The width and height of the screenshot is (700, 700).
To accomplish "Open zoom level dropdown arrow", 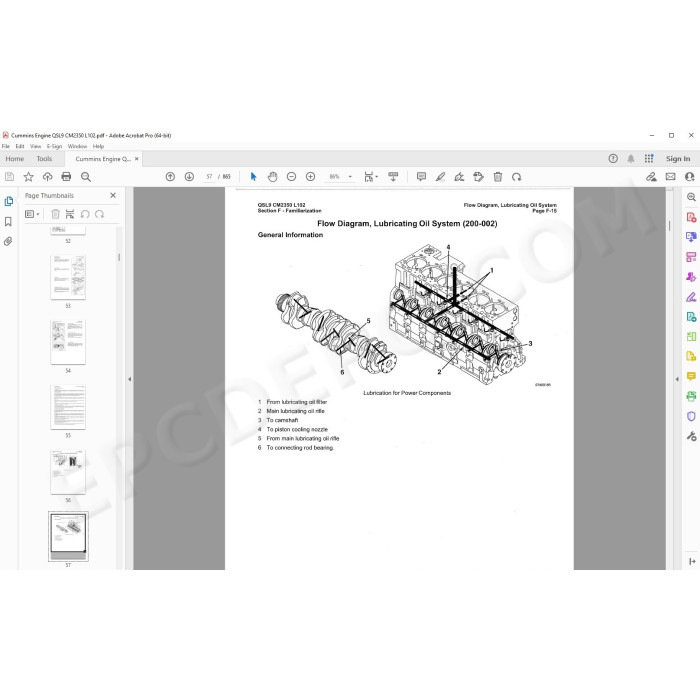I will pos(350,177).
